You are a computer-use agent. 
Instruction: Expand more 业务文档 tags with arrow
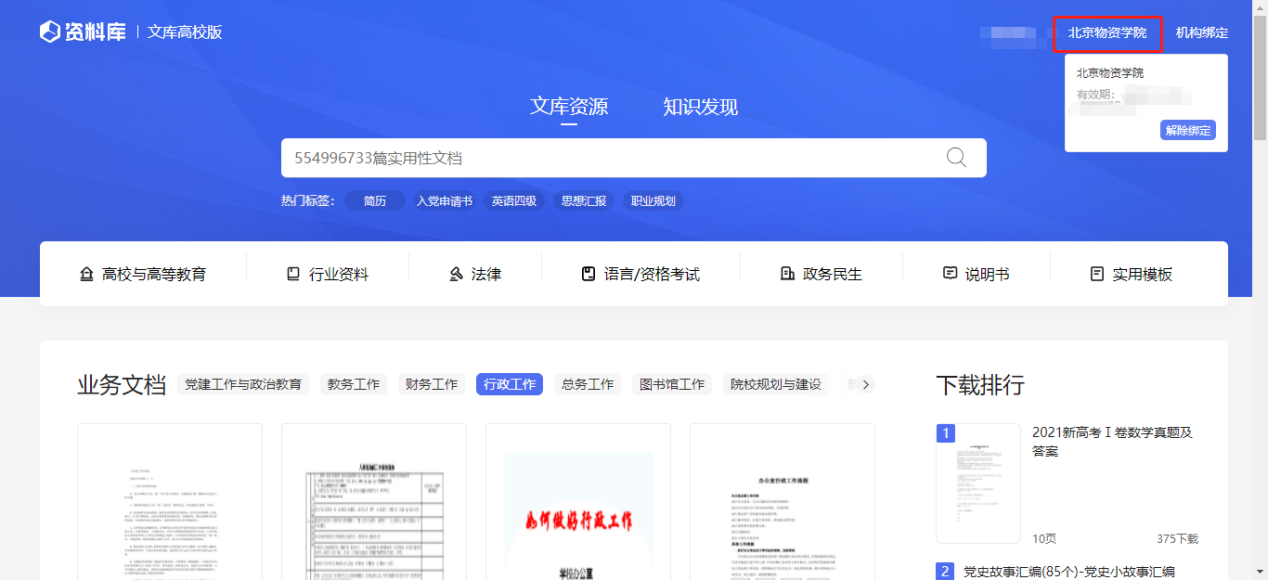pyautogui.click(x=866, y=384)
